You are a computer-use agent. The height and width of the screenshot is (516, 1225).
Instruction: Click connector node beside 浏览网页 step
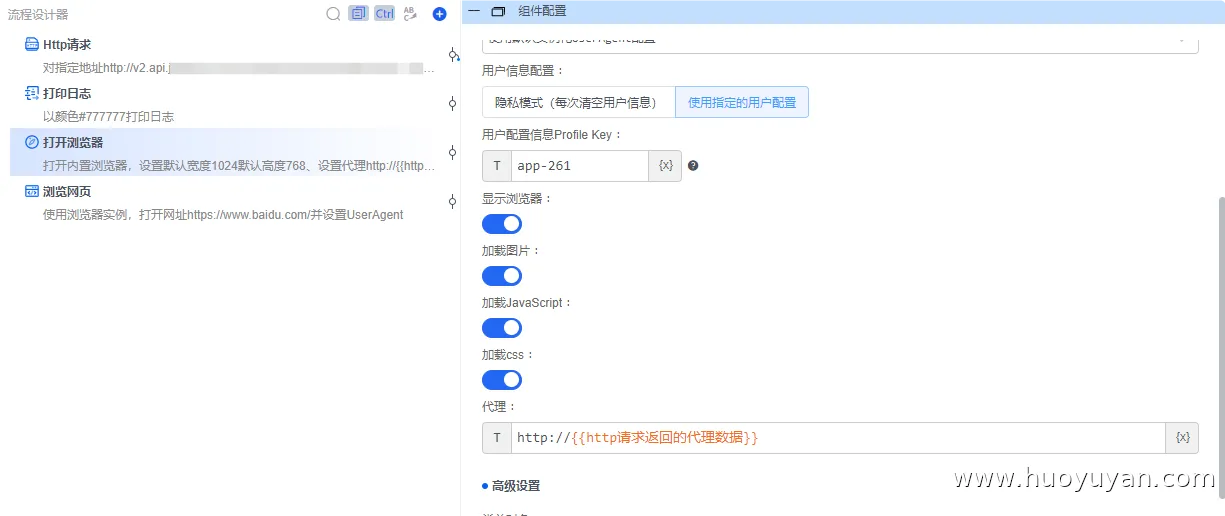pos(452,202)
